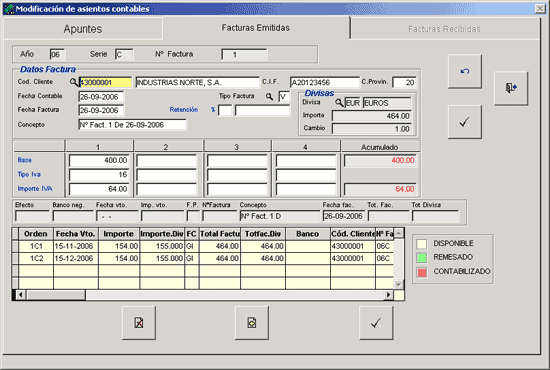Click the C.Provin. field

pos(404,82)
